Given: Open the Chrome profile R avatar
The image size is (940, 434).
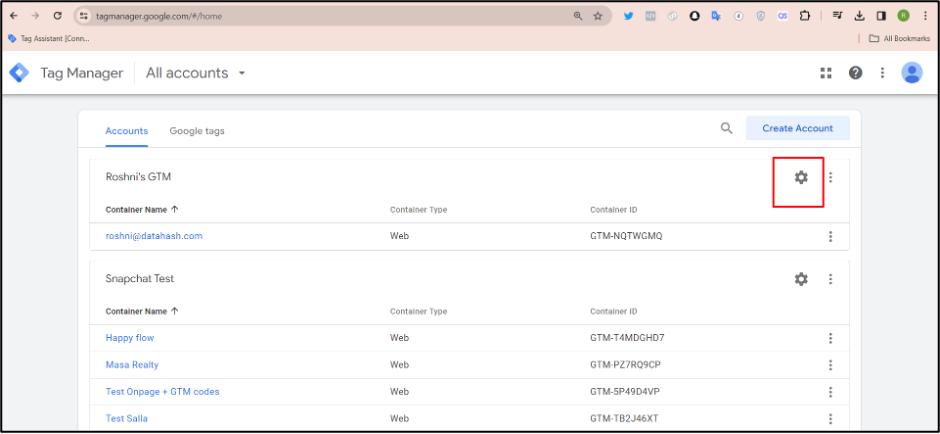Looking at the screenshot, I should (903, 16).
